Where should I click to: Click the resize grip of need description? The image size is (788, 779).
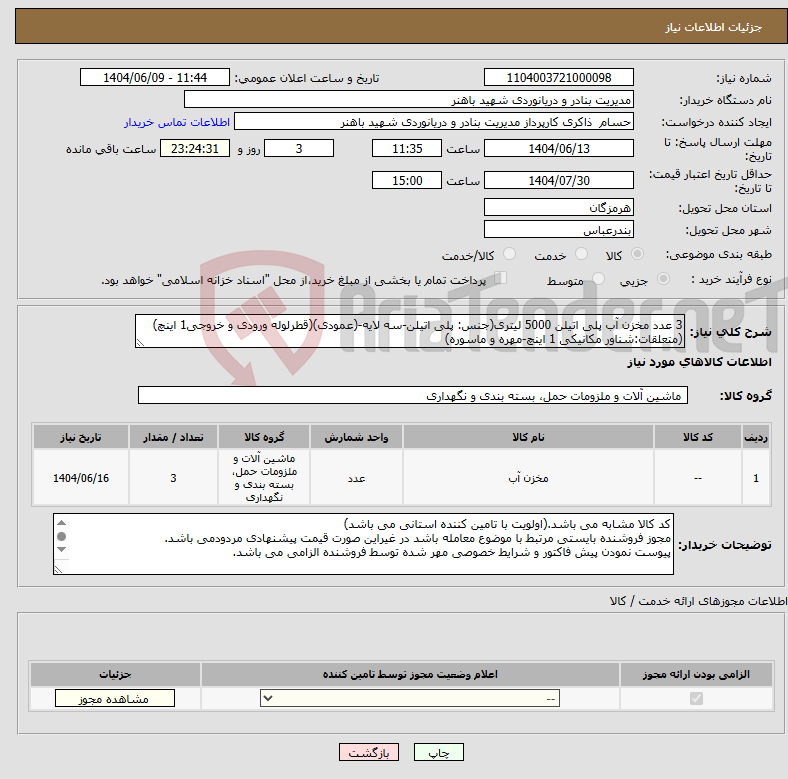140,343
